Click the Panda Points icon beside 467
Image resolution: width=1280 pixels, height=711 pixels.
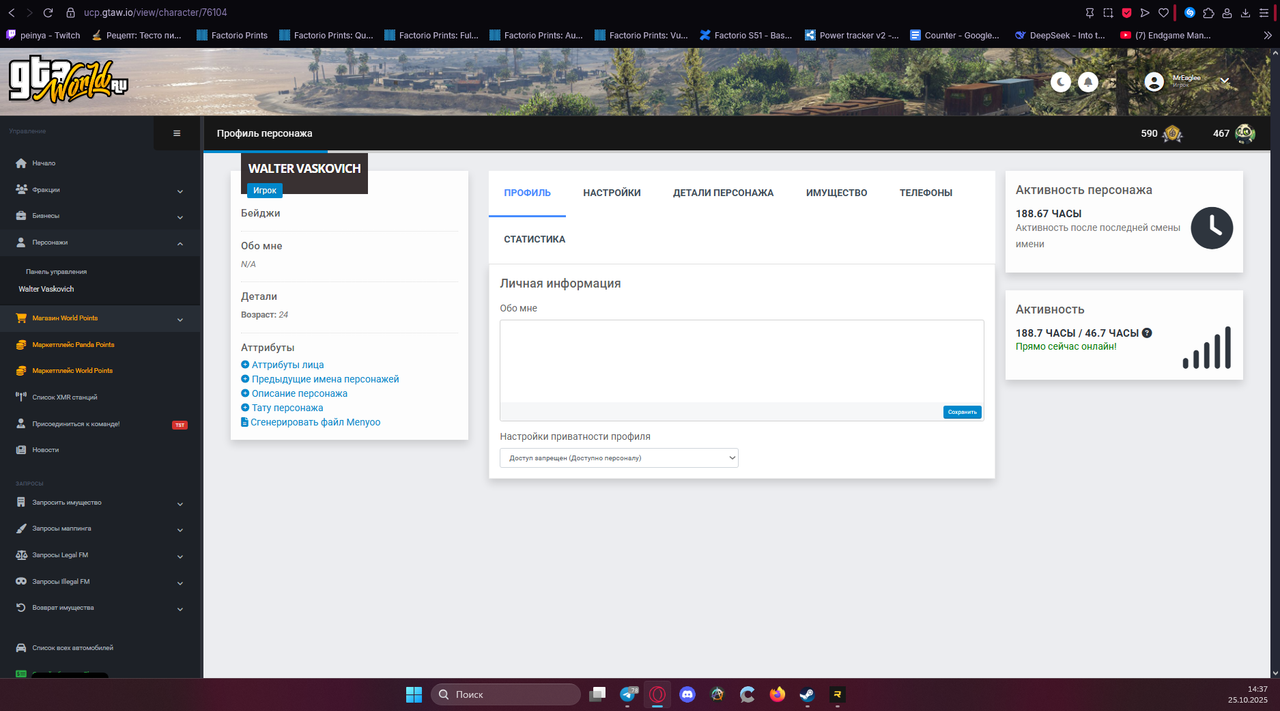(x=1245, y=134)
